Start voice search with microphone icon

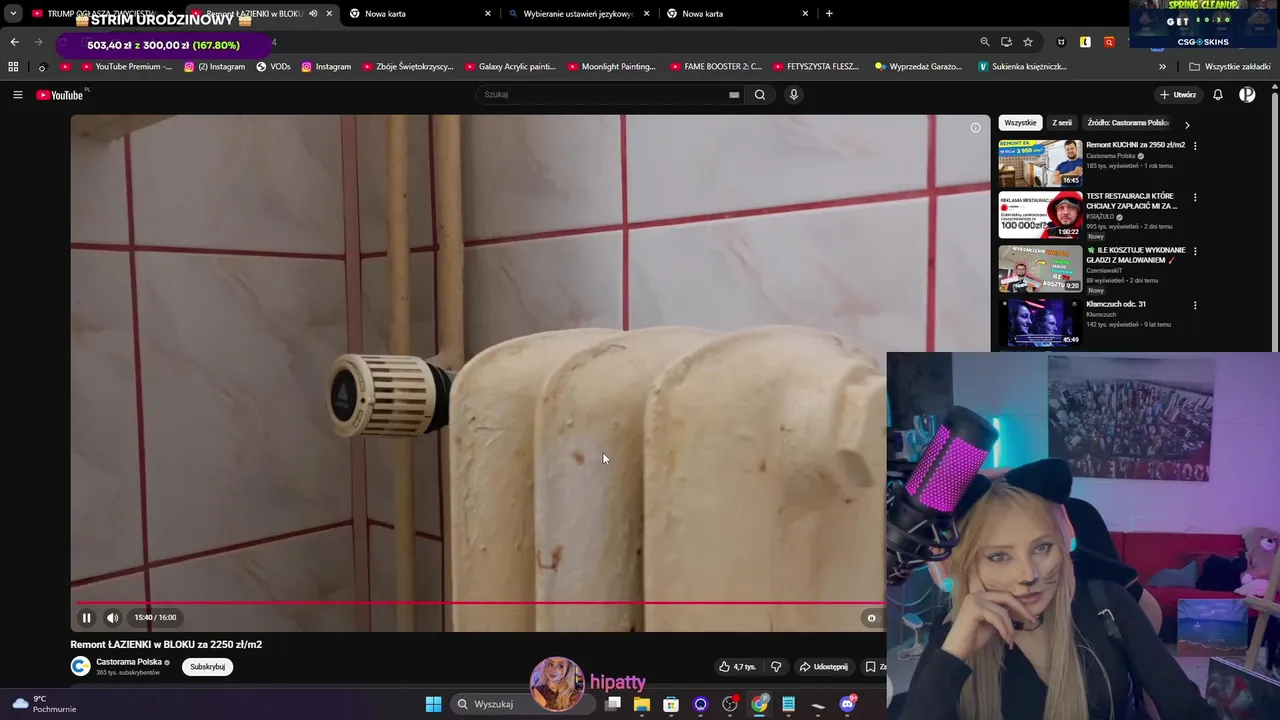794,95
